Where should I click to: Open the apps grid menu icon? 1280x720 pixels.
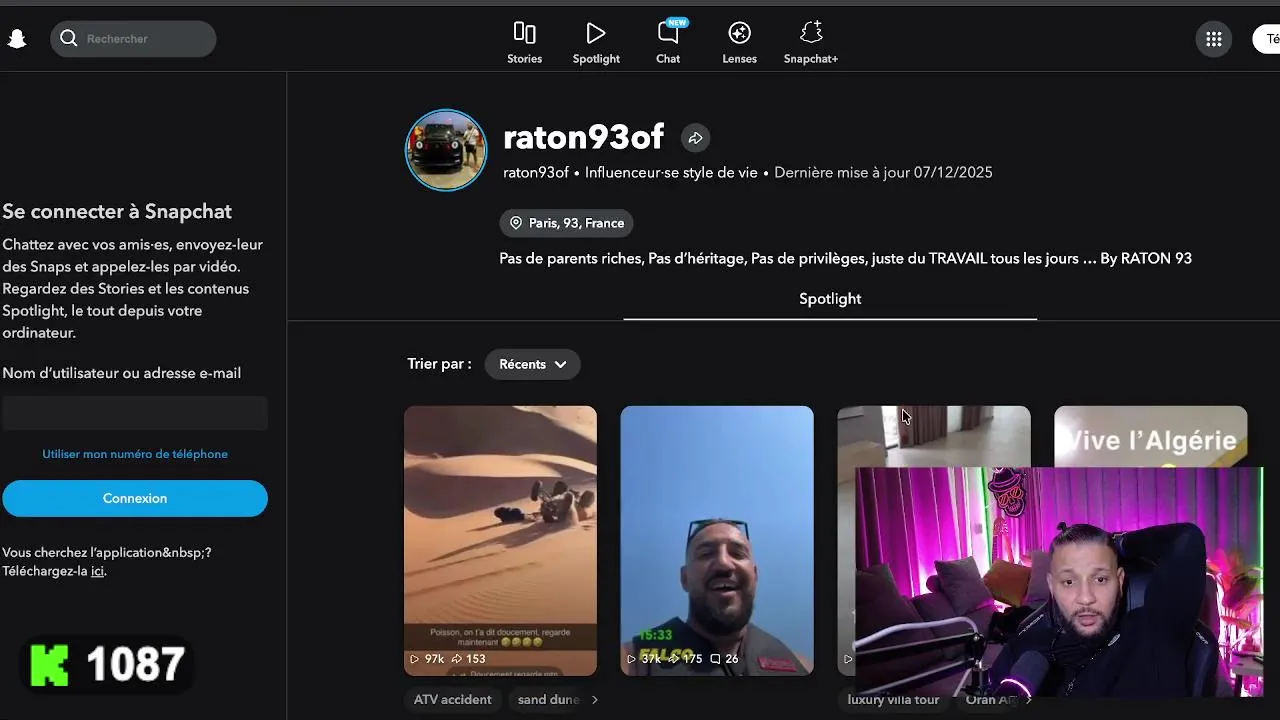[1213, 39]
